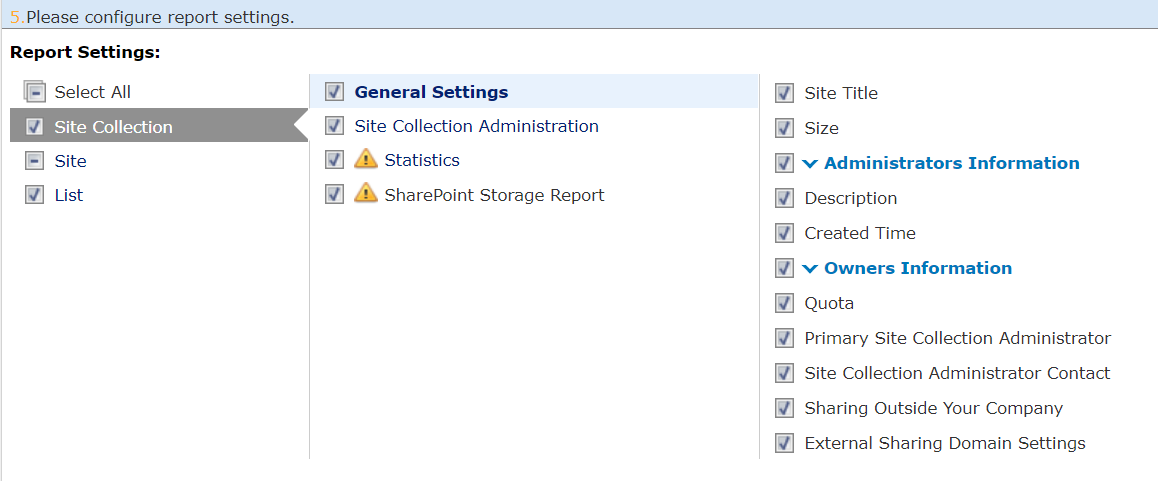Image resolution: width=1158 pixels, height=481 pixels.
Task: Uncheck the Site Title checkbox
Action: pos(784,93)
